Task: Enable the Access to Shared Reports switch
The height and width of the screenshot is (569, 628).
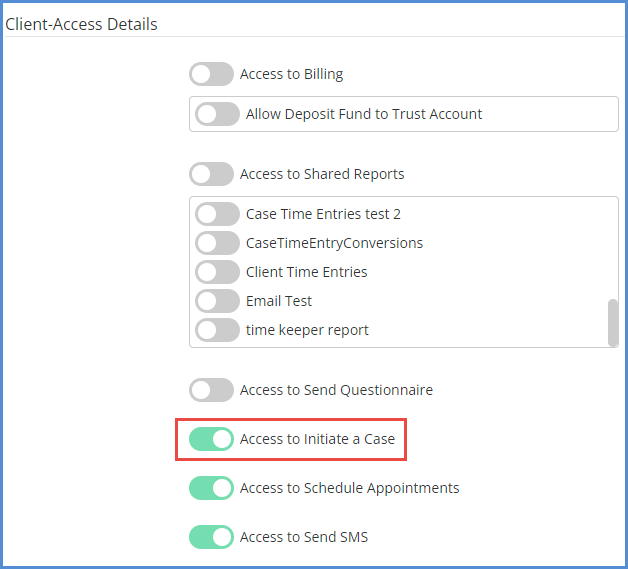Action: click(x=211, y=174)
